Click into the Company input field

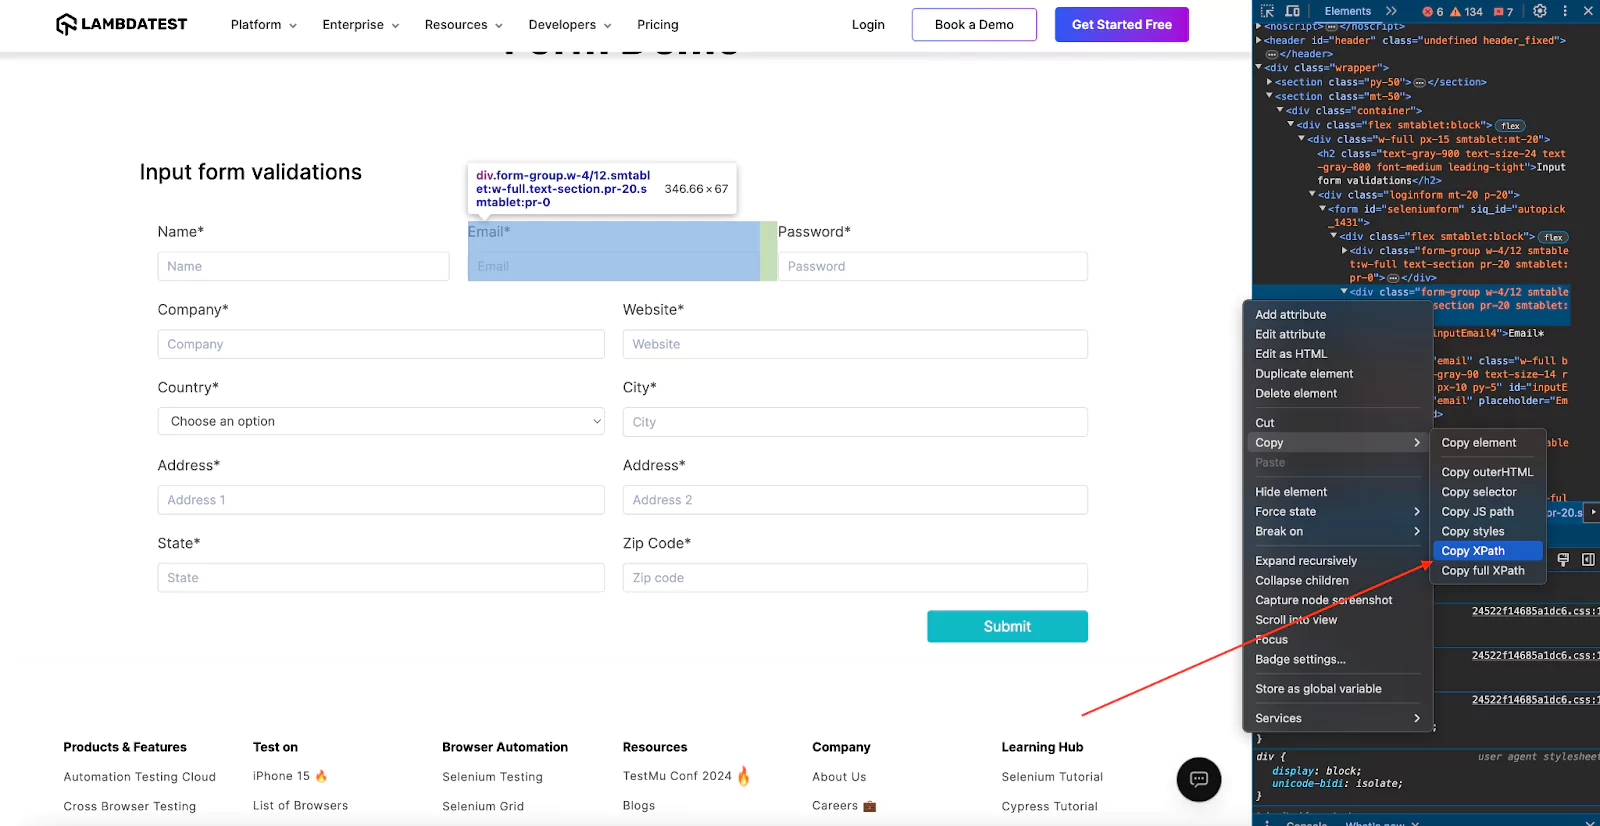[x=381, y=344]
